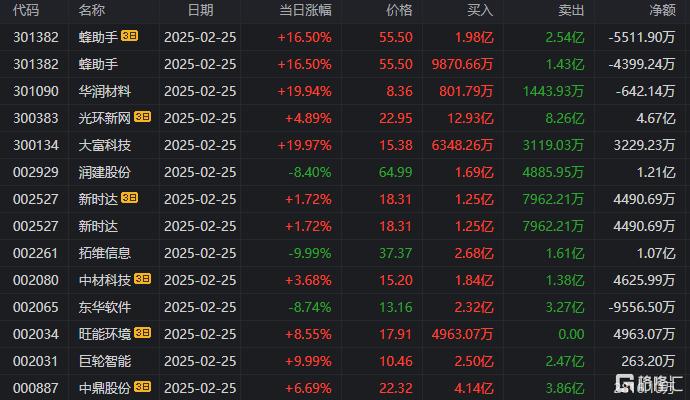690x400 pixels.
Task: Click the -9.99% daily change value
Action: pyautogui.click(x=310, y=253)
